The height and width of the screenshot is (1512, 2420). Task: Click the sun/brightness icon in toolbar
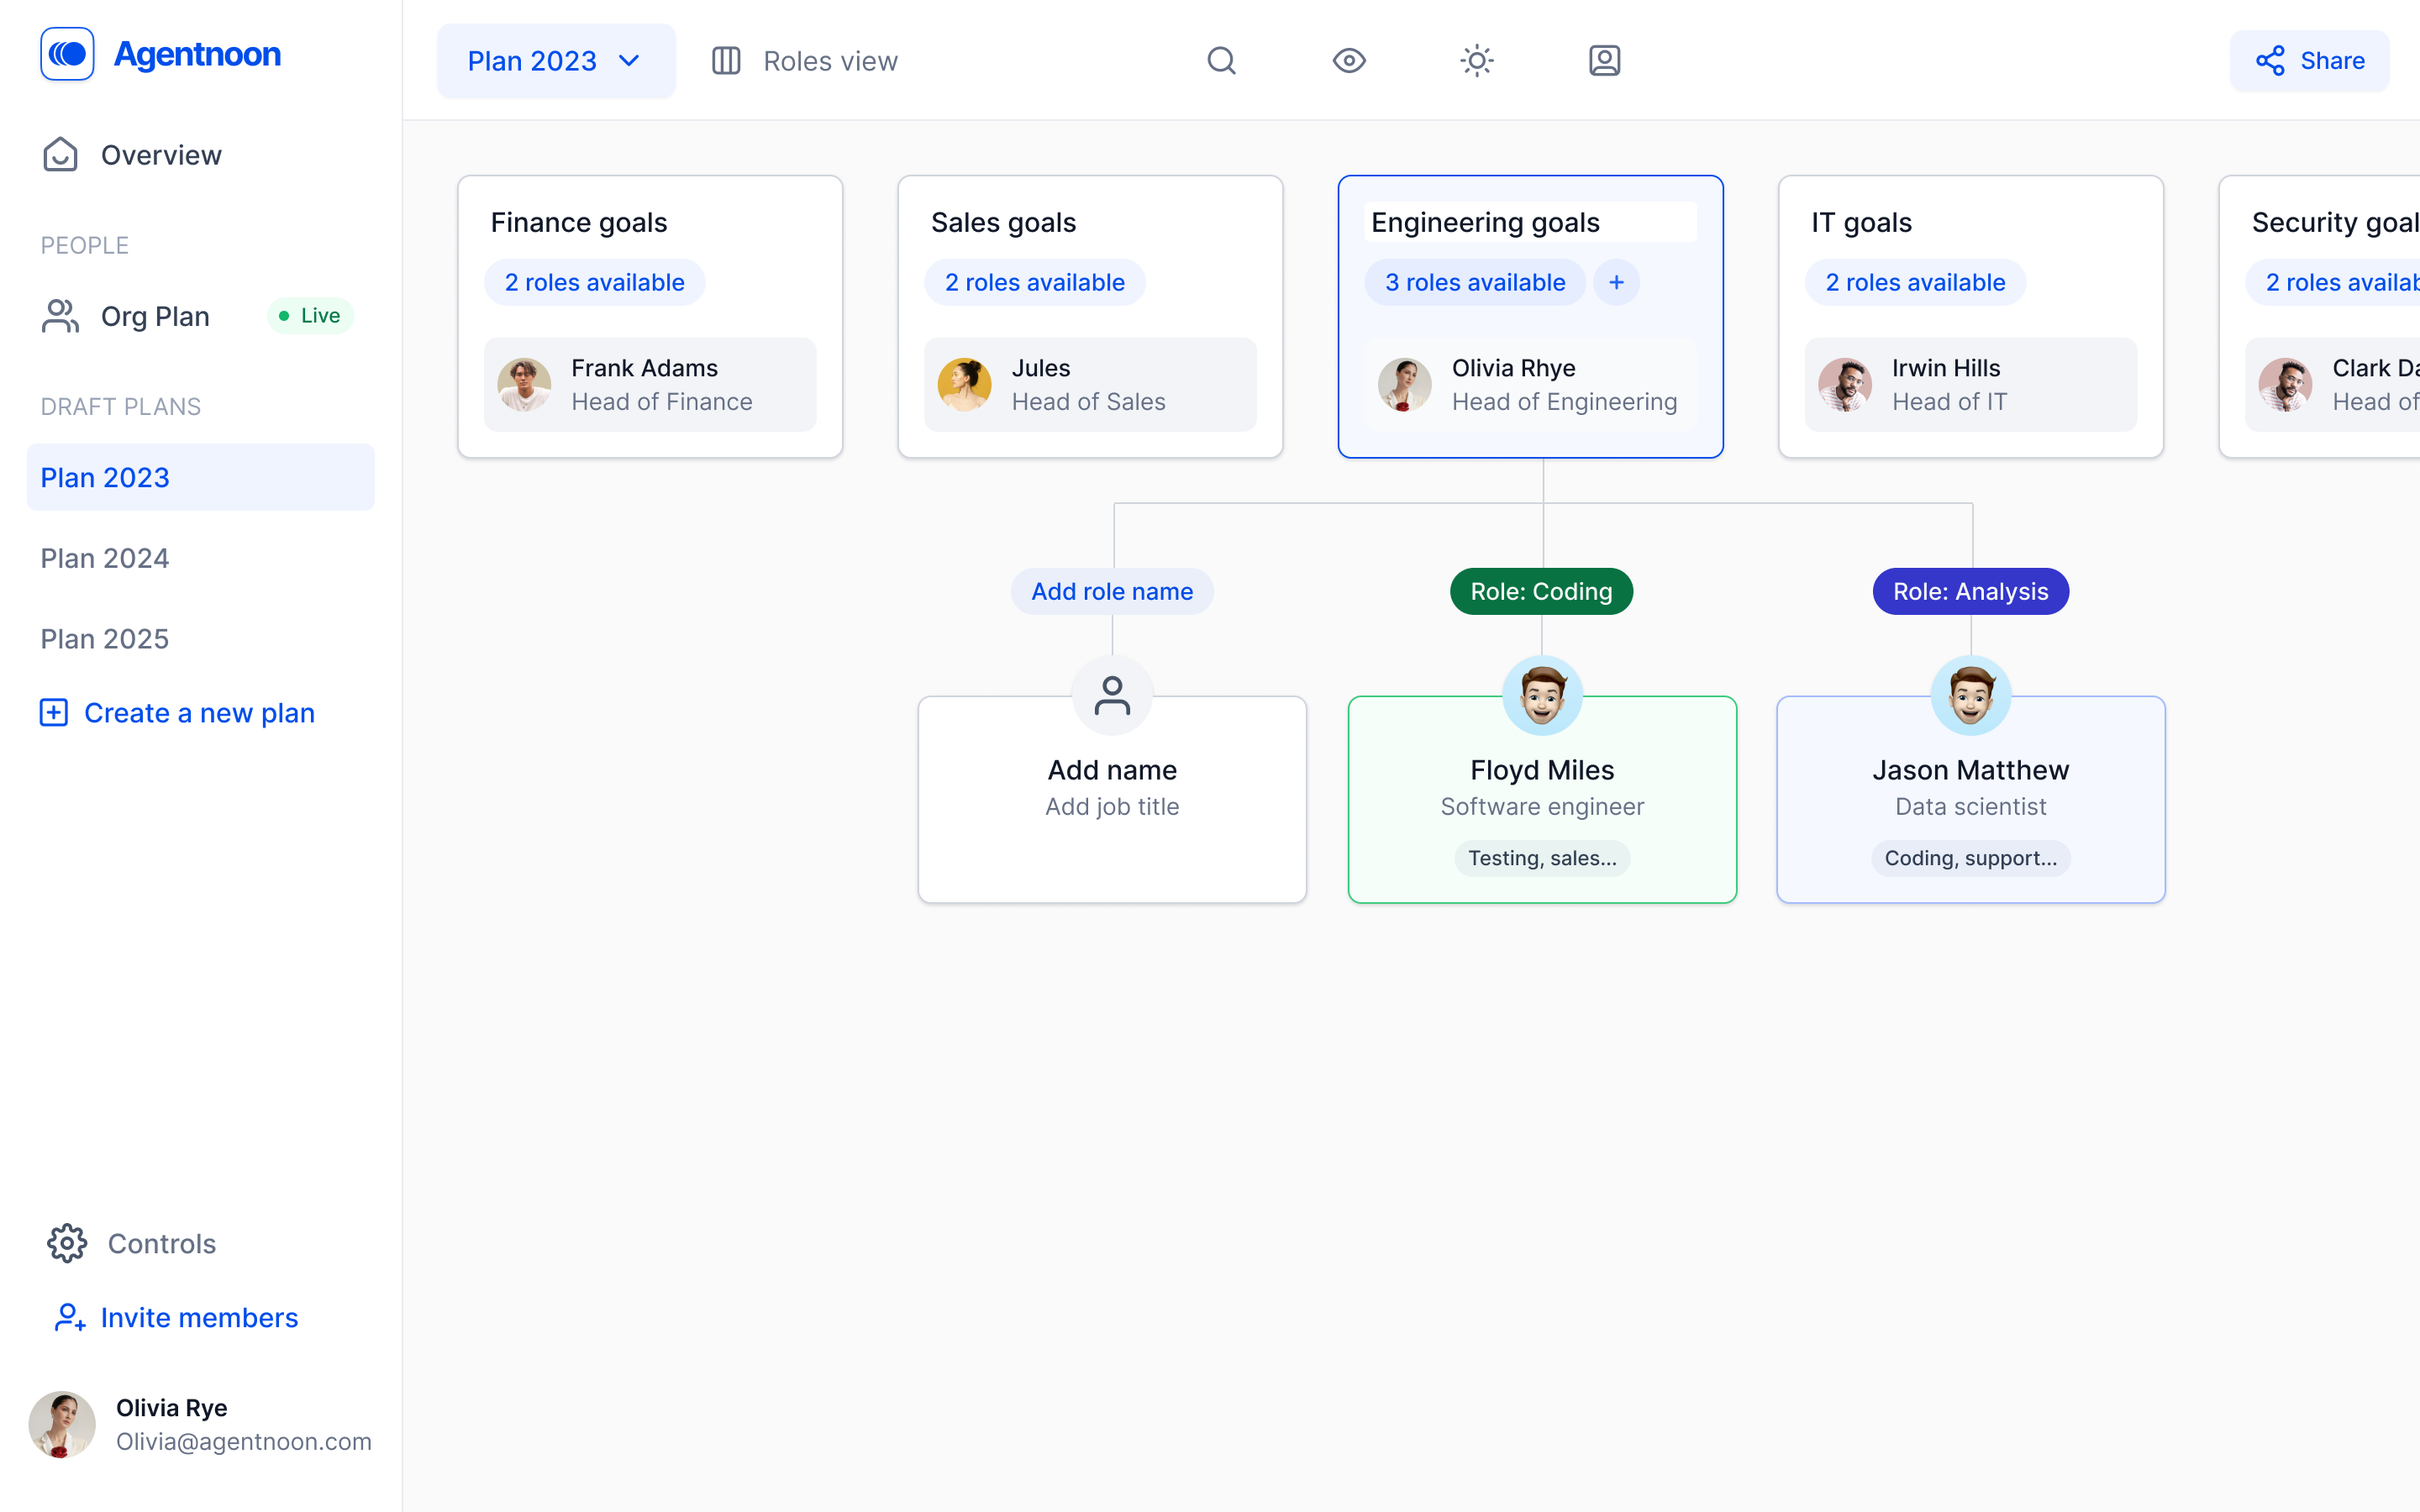pos(1476,61)
